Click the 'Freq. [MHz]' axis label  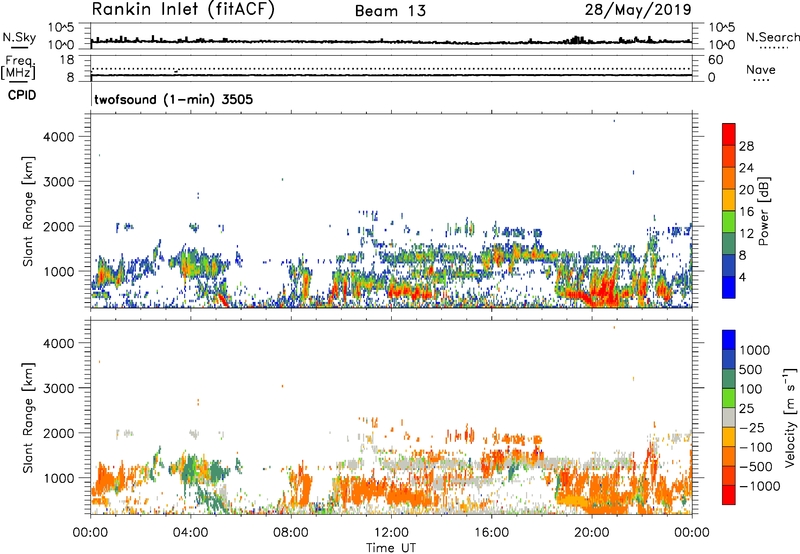[18, 67]
